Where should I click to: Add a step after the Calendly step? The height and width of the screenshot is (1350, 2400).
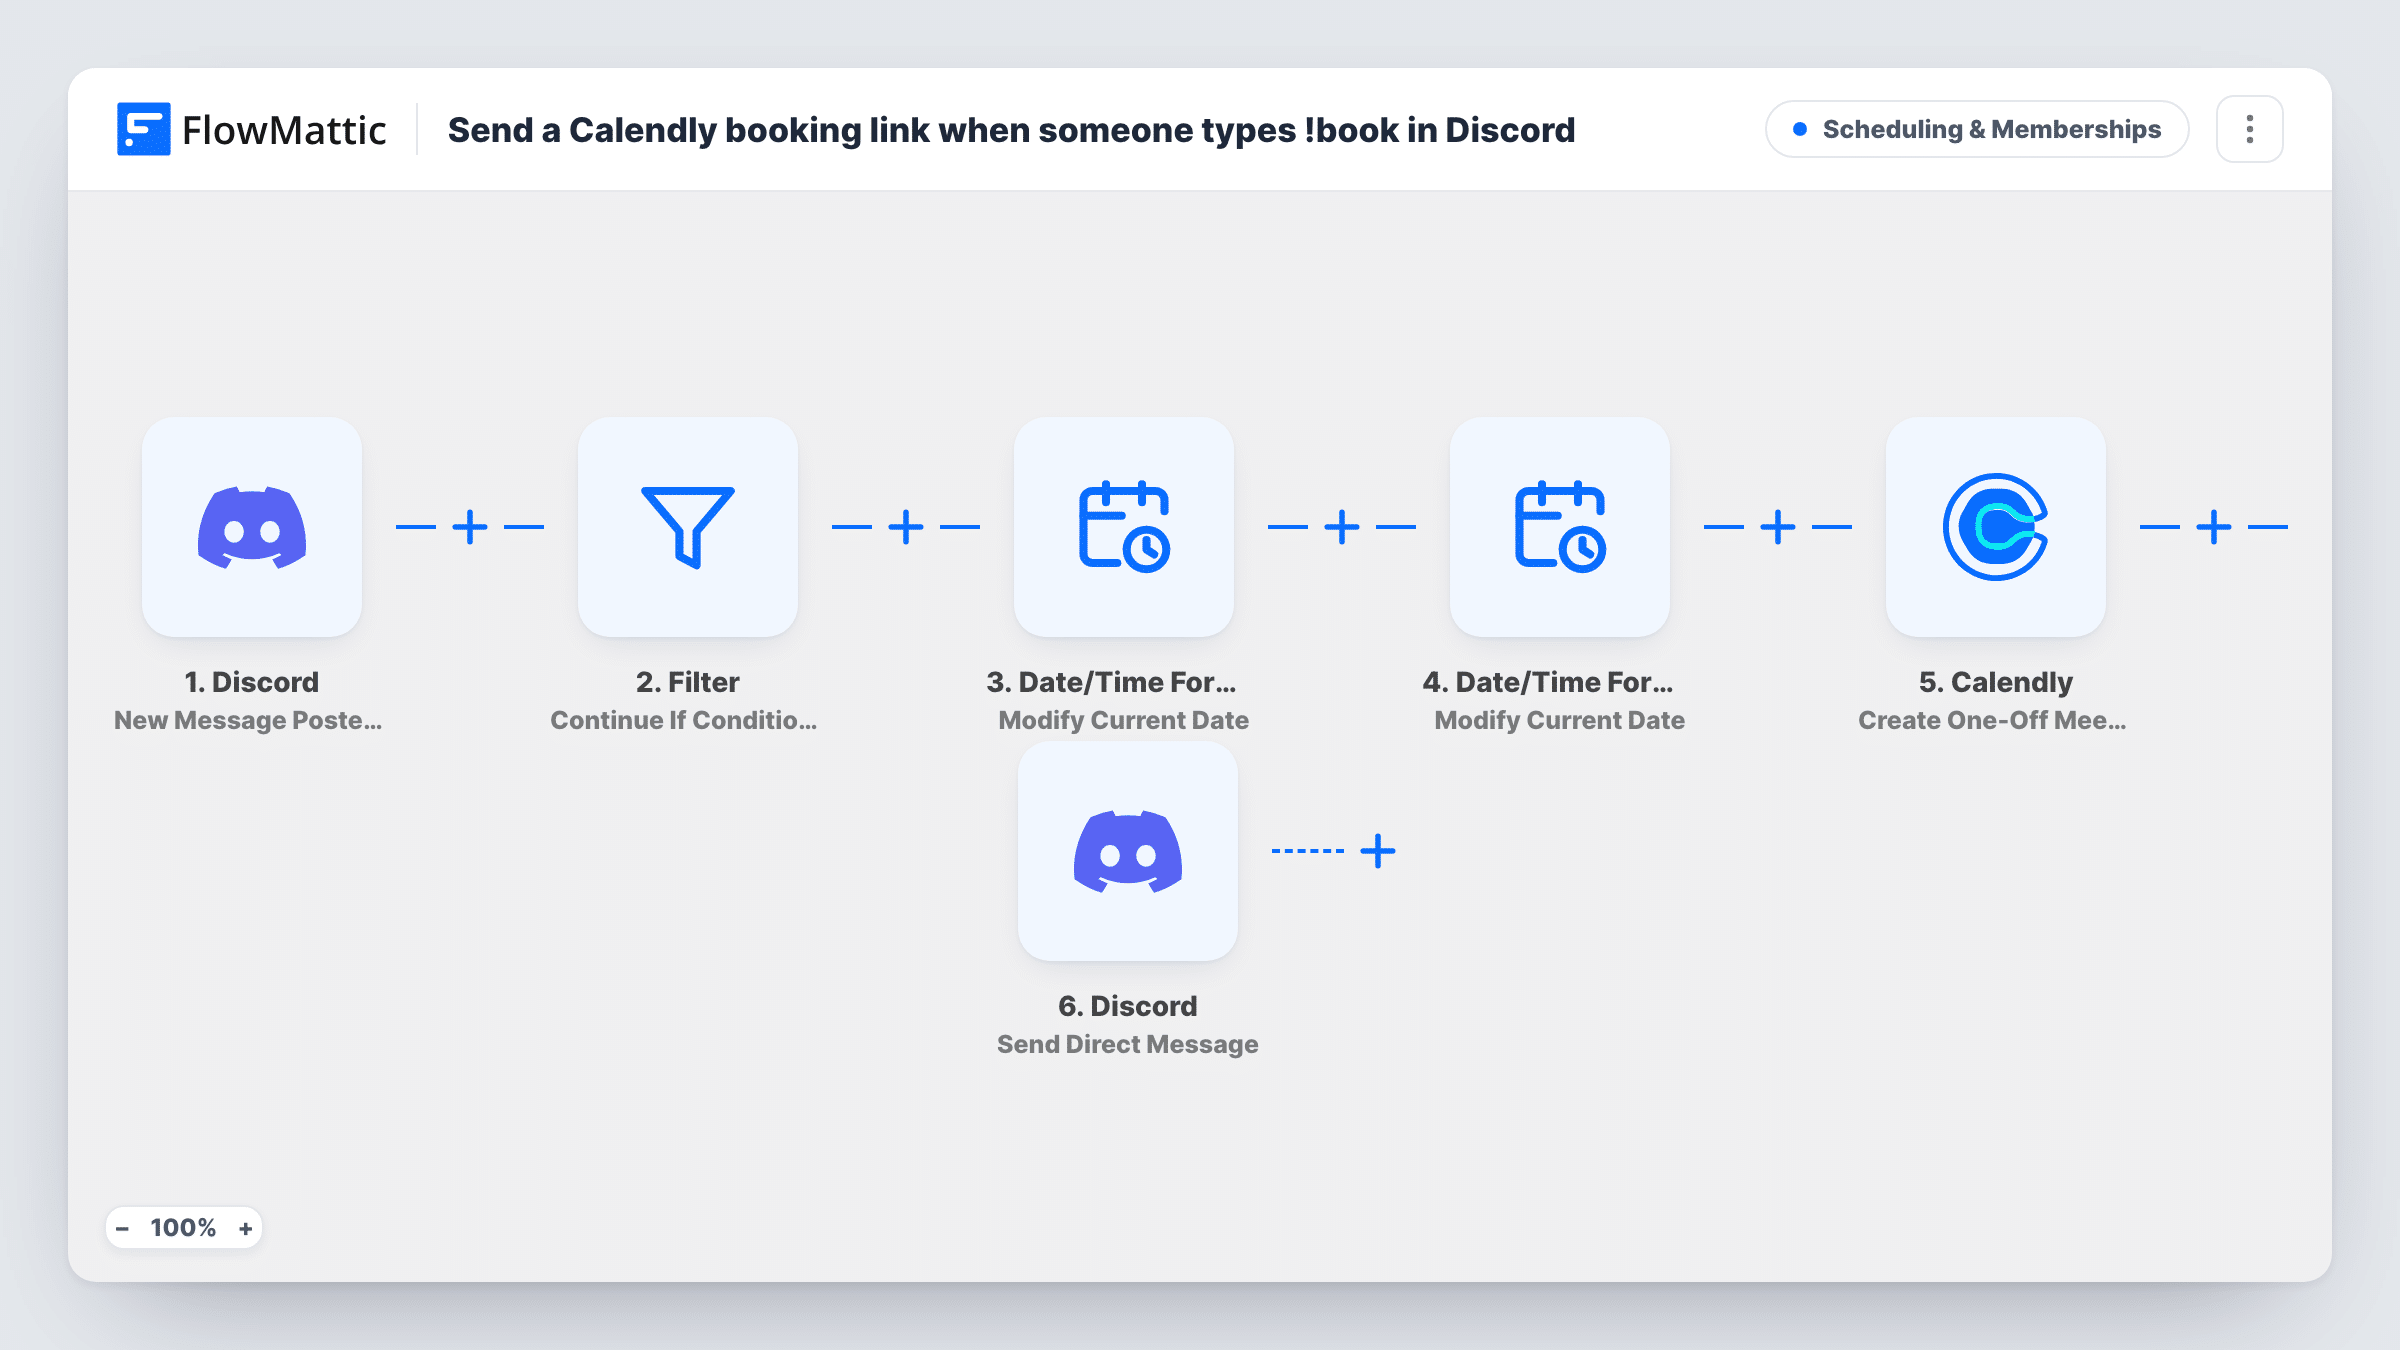click(x=2214, y=527)
